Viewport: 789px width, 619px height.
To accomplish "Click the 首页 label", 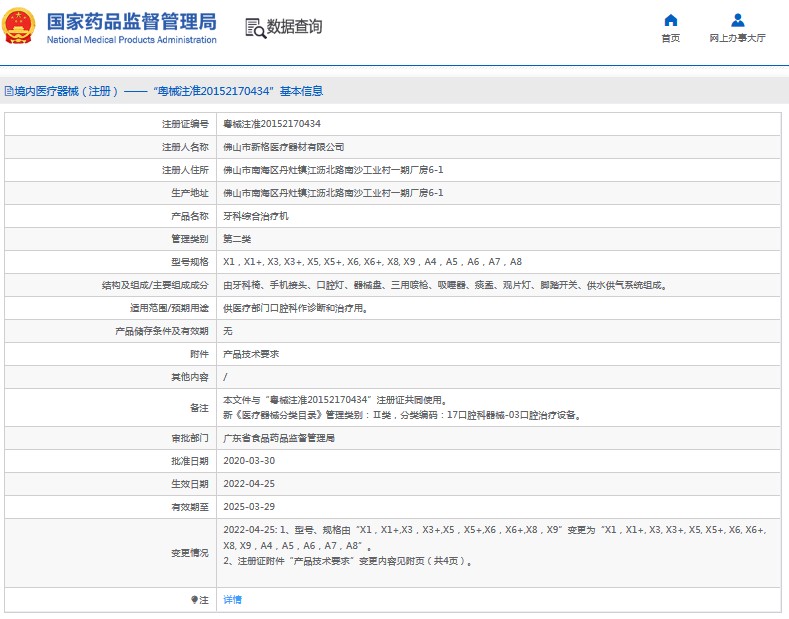I will (671, 38).
